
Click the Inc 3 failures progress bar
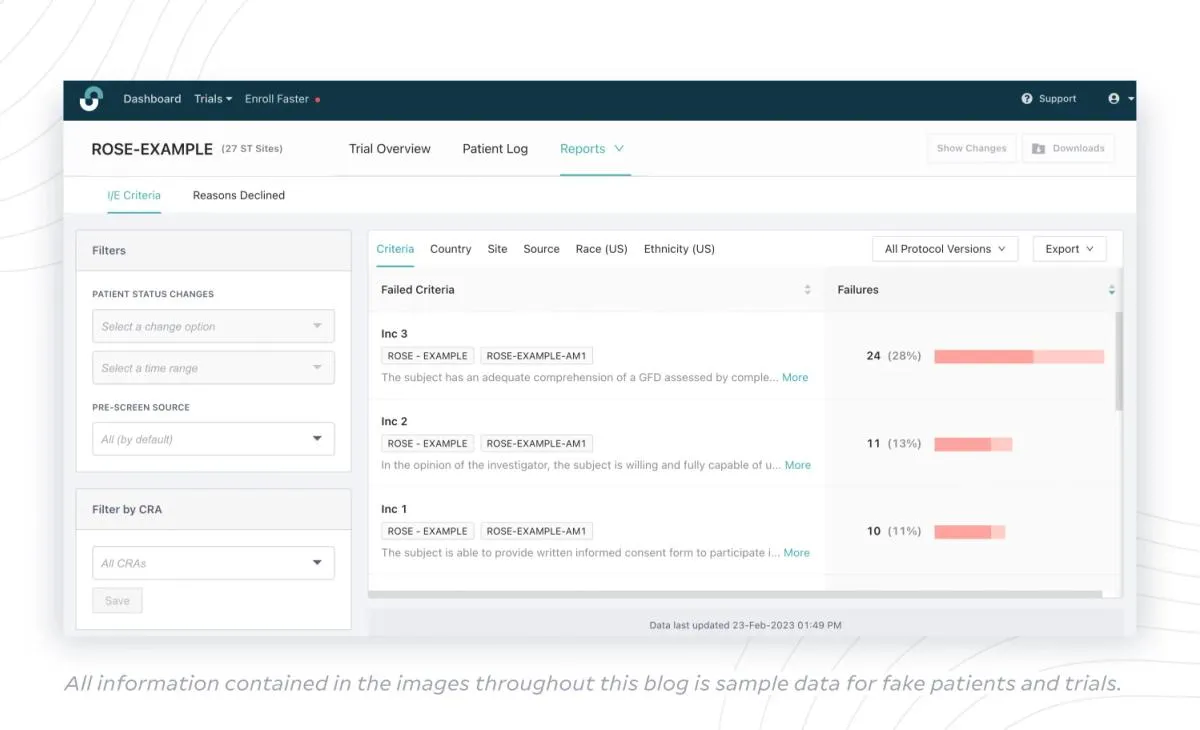pyautogui.click(x=1018, y=356)
